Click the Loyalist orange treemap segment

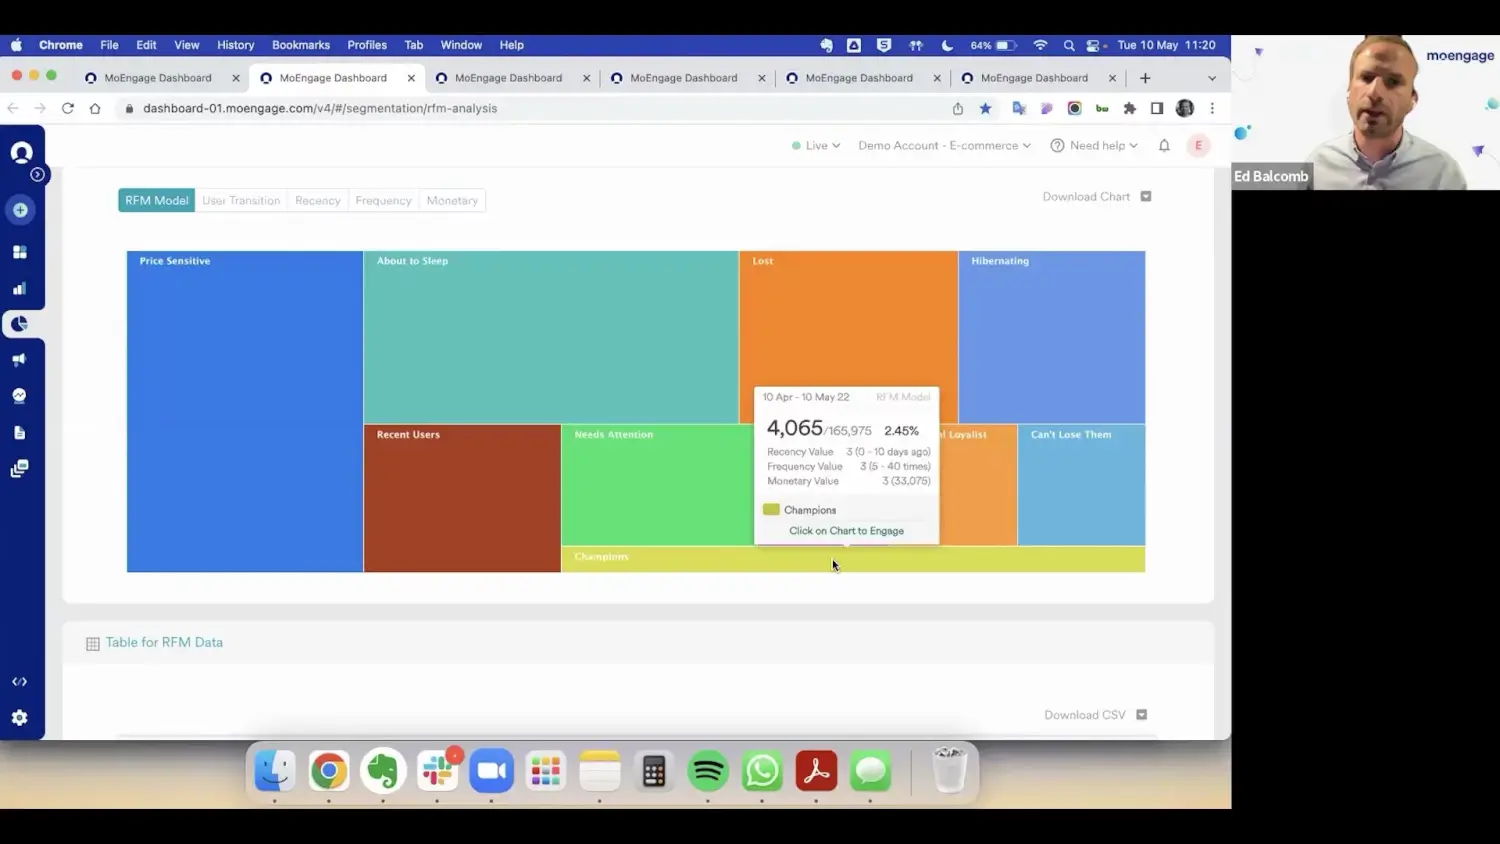(x=978, y=485)
